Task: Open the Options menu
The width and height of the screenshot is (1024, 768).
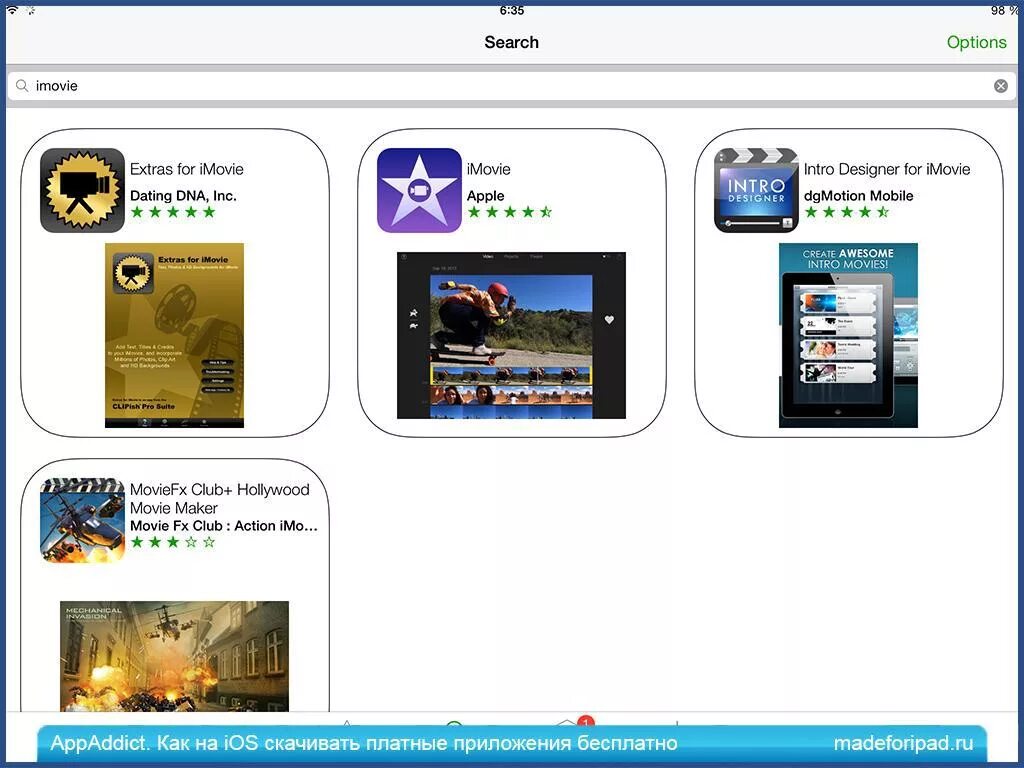Action: point(976,42)
